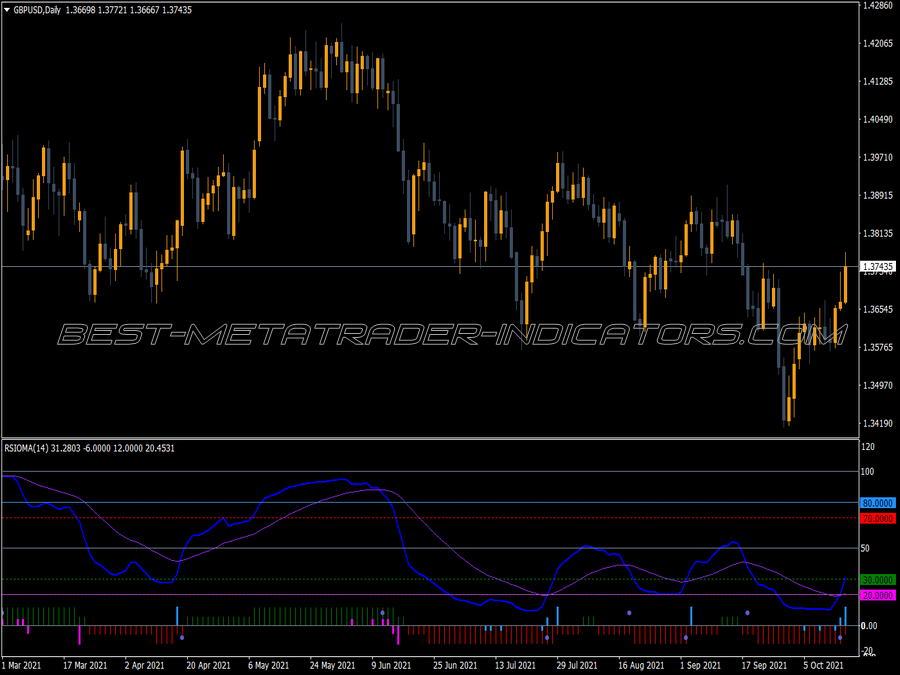Click the 9 Jun 2021 date label

[391, 666]
